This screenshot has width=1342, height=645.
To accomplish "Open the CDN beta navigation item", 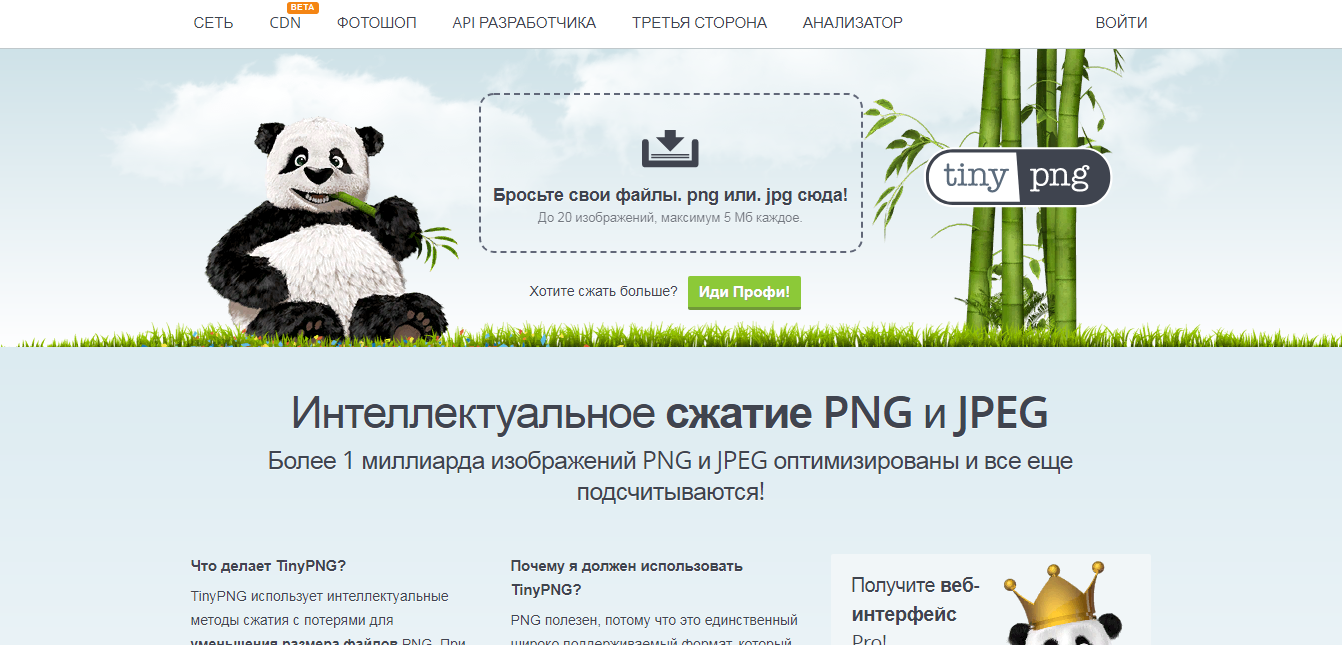I will coord(285,23).
